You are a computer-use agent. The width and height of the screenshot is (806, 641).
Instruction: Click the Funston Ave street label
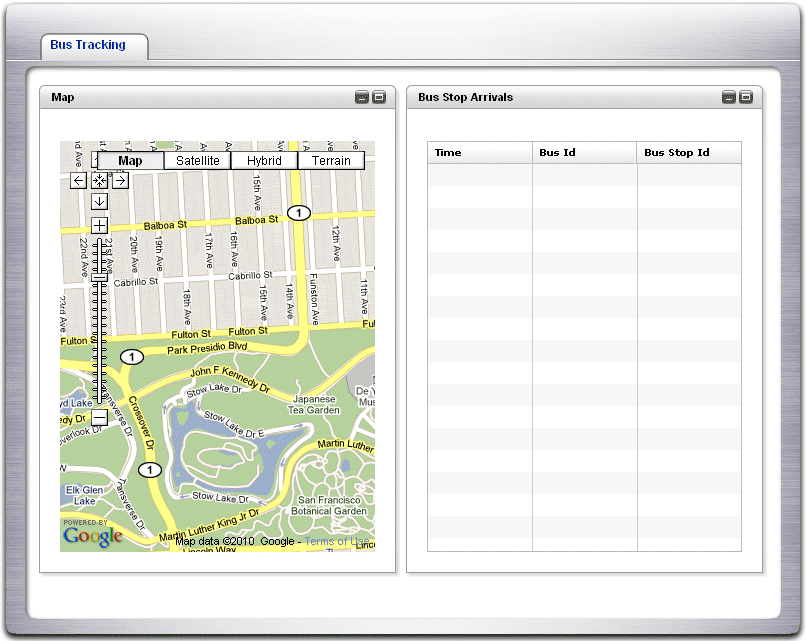click(314, 299)
